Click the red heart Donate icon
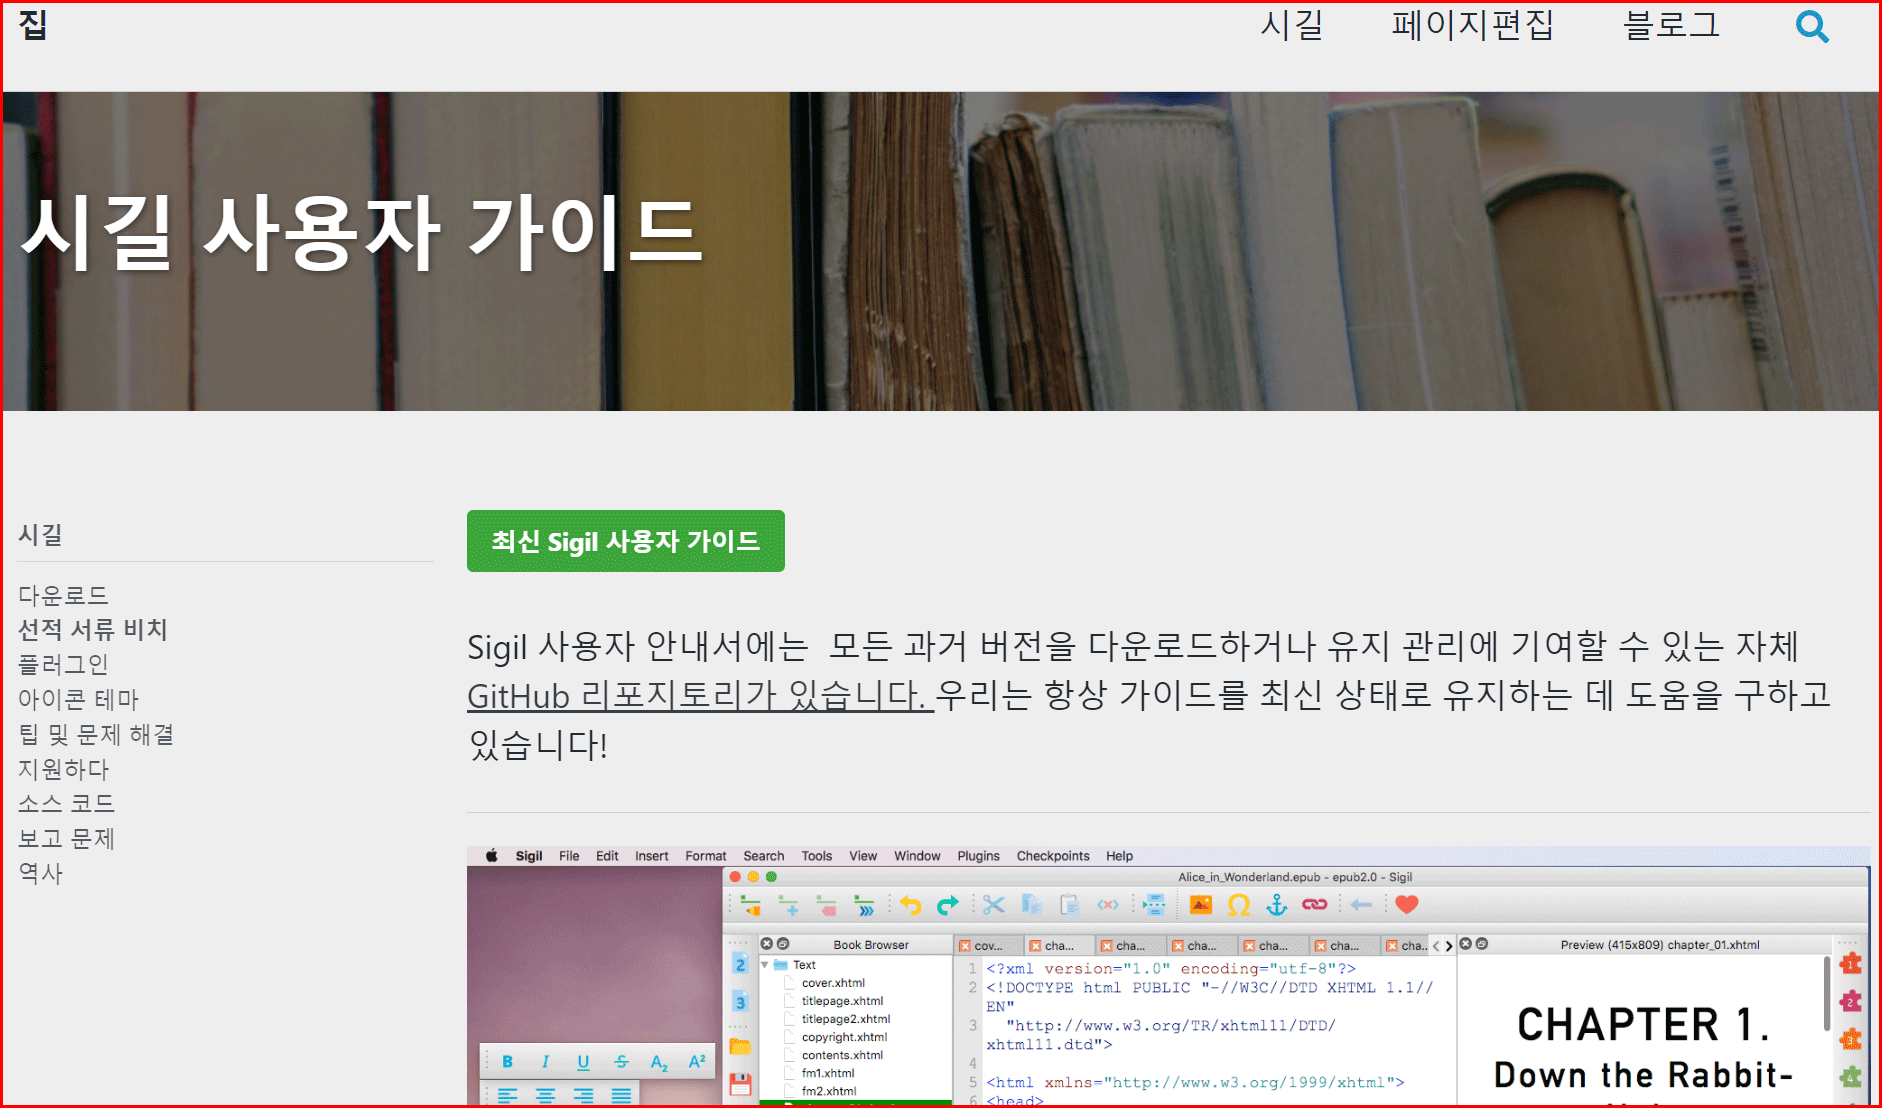Image resolution: width=1882 pixels, height=1108 pixels. pyautogui.click(x=1407, y=905)
